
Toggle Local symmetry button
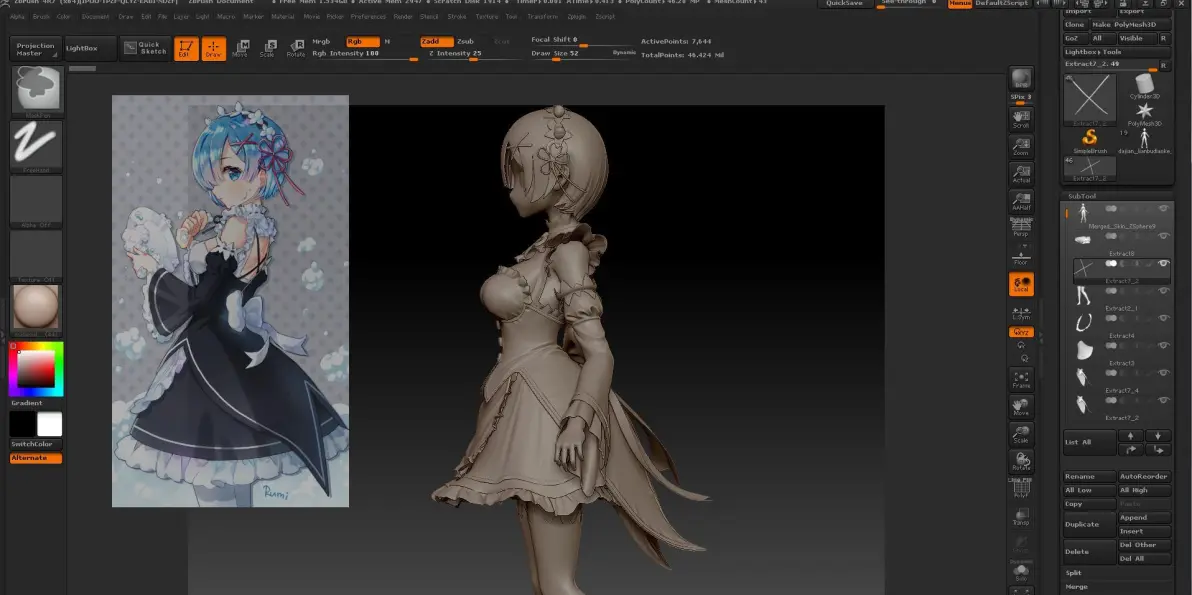(x=1021, y=284)
